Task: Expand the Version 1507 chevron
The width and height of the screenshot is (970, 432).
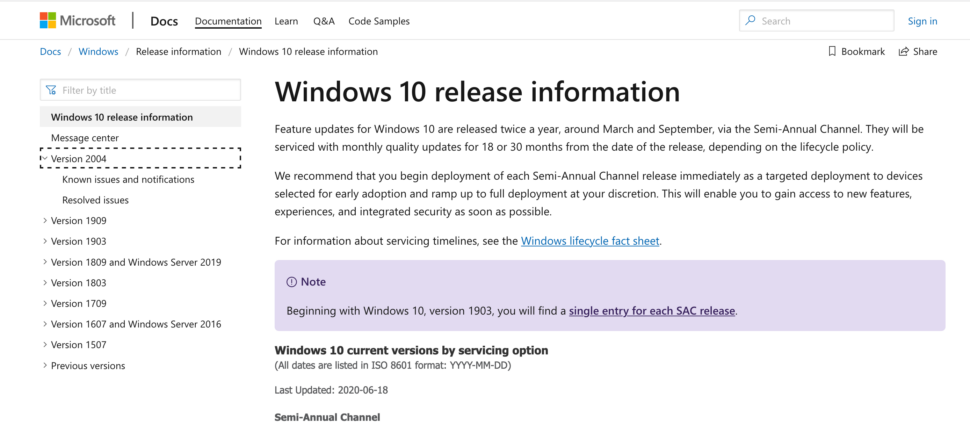Action: click(45, 345)
